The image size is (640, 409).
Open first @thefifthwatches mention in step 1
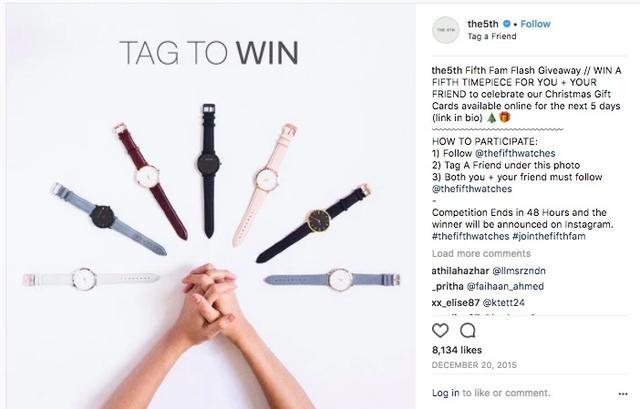point(515,153)
